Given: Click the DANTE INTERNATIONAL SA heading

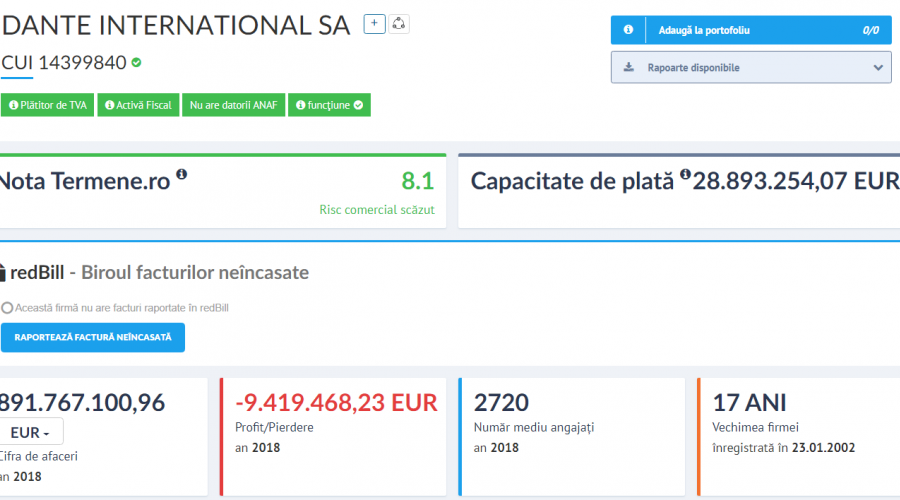Looking at the screenshot, I should 176,26.
